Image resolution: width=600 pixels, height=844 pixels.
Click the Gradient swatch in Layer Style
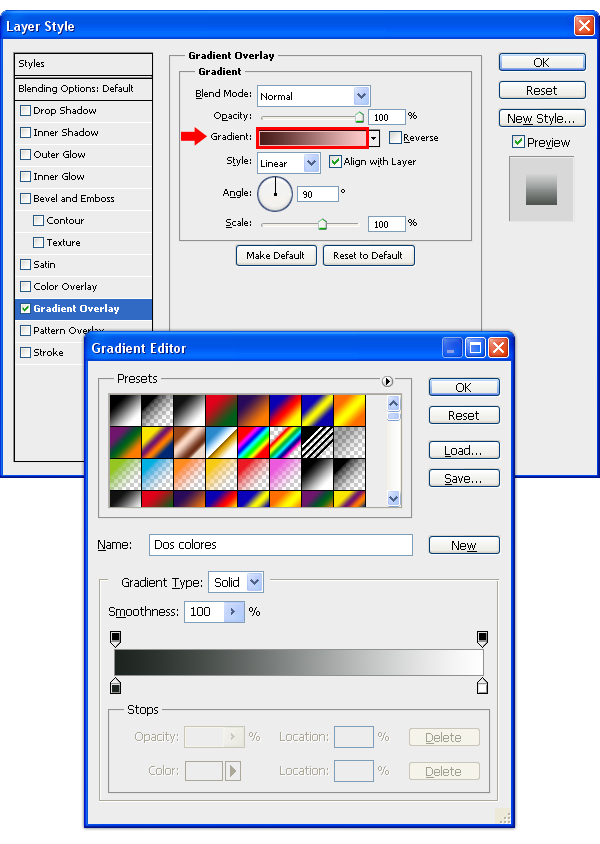[x=312, y=138]
